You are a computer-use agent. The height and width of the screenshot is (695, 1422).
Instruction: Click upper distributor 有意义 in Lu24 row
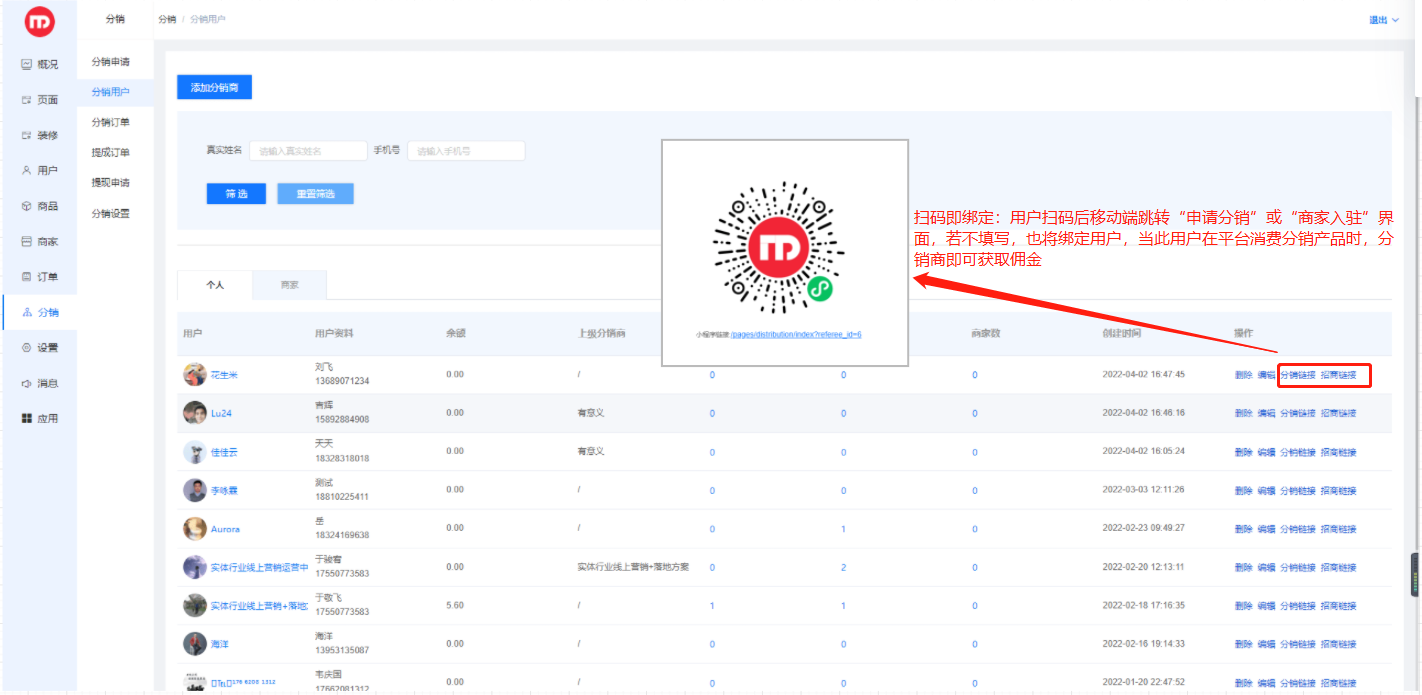[590, 413]
